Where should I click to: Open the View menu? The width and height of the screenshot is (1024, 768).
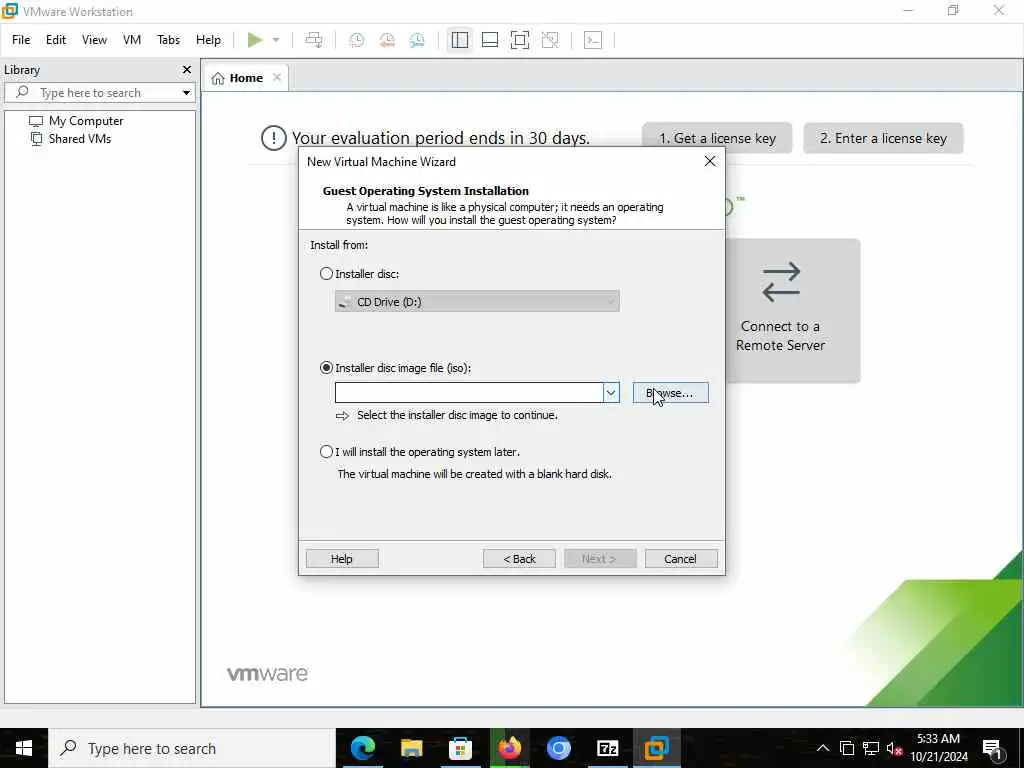tap(94, 40)
